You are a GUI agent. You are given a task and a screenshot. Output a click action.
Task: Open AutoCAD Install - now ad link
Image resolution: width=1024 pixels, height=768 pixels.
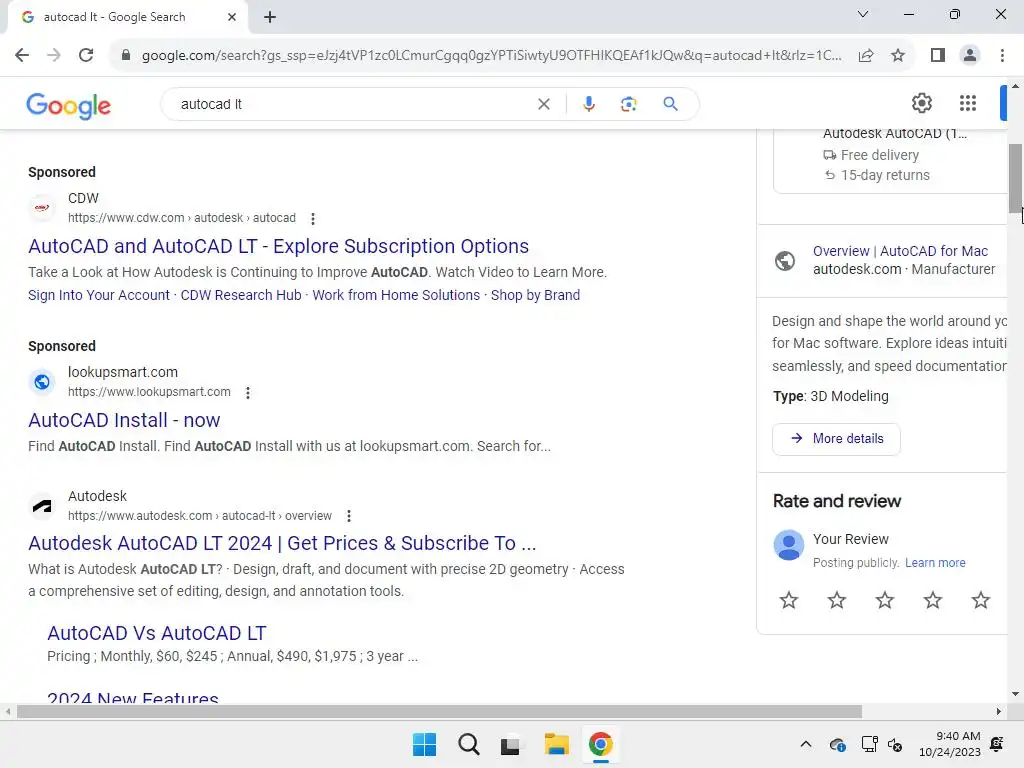124,420
